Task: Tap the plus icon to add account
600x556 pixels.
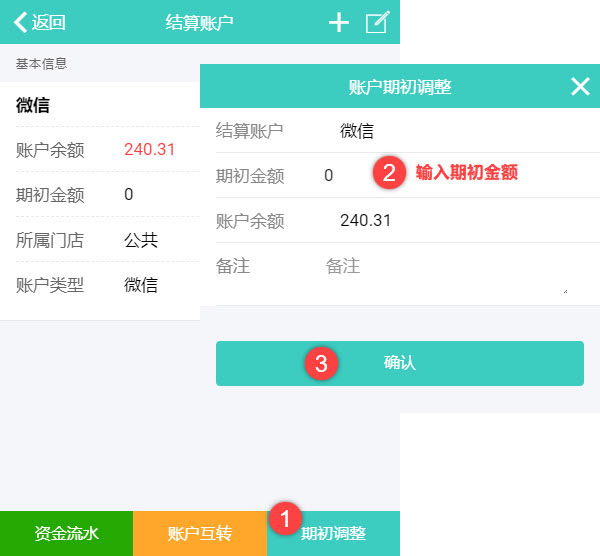Action: pyautogui.click(x=339, y=23)
